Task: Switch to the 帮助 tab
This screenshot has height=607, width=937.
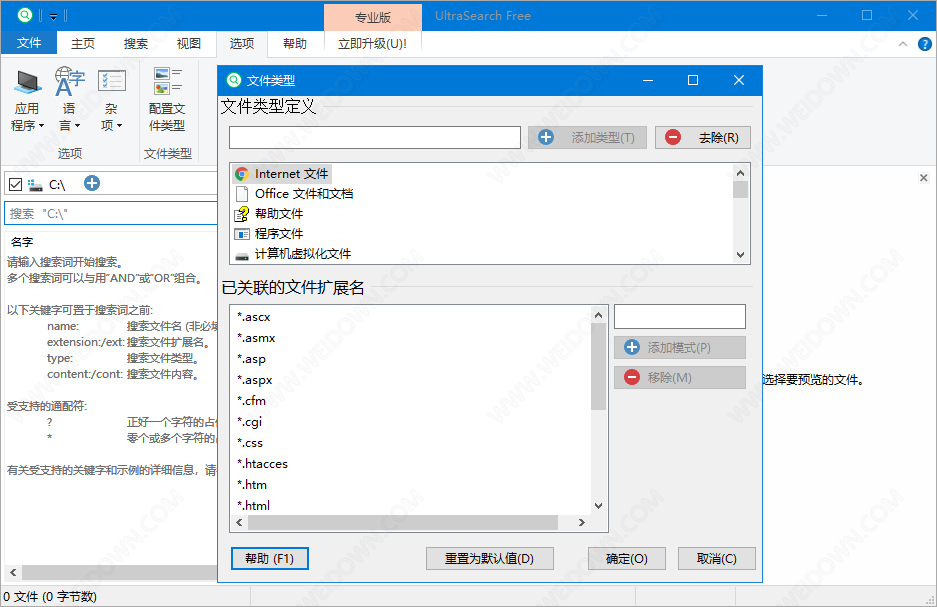Action: pos(295,43)
